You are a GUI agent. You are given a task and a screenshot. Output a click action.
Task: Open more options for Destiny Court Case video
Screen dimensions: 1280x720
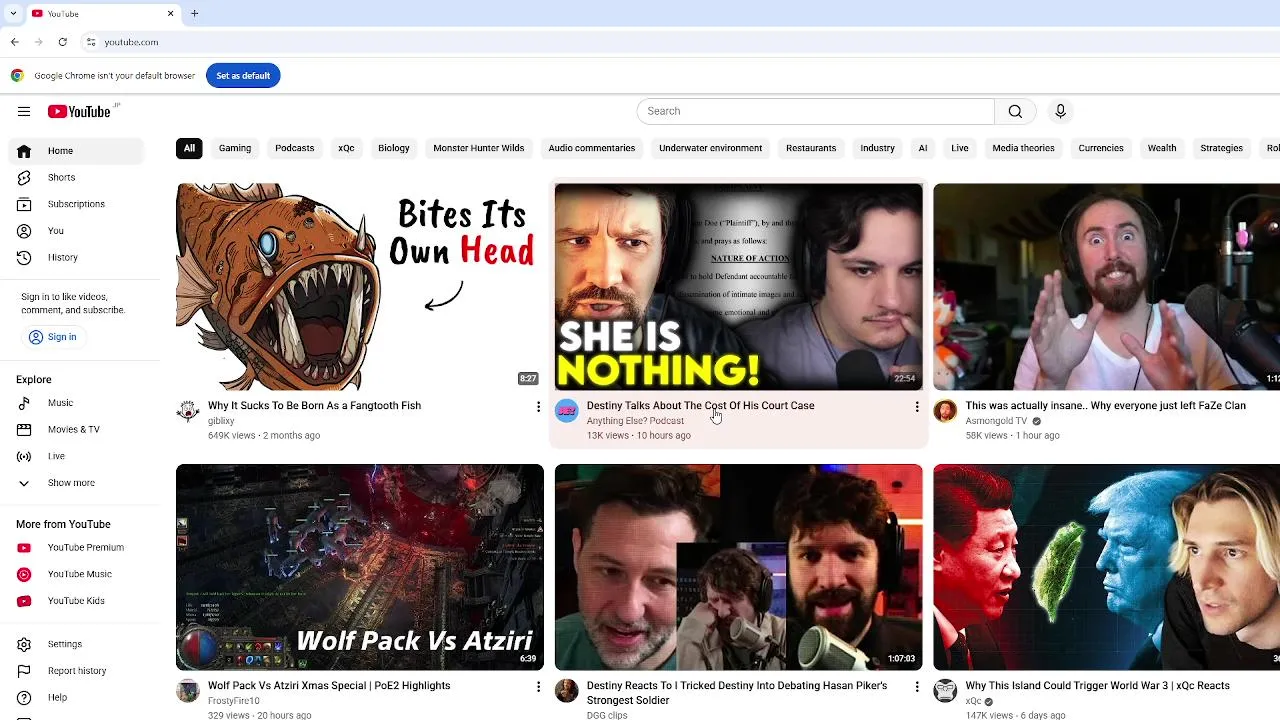(x=917, y=407)
